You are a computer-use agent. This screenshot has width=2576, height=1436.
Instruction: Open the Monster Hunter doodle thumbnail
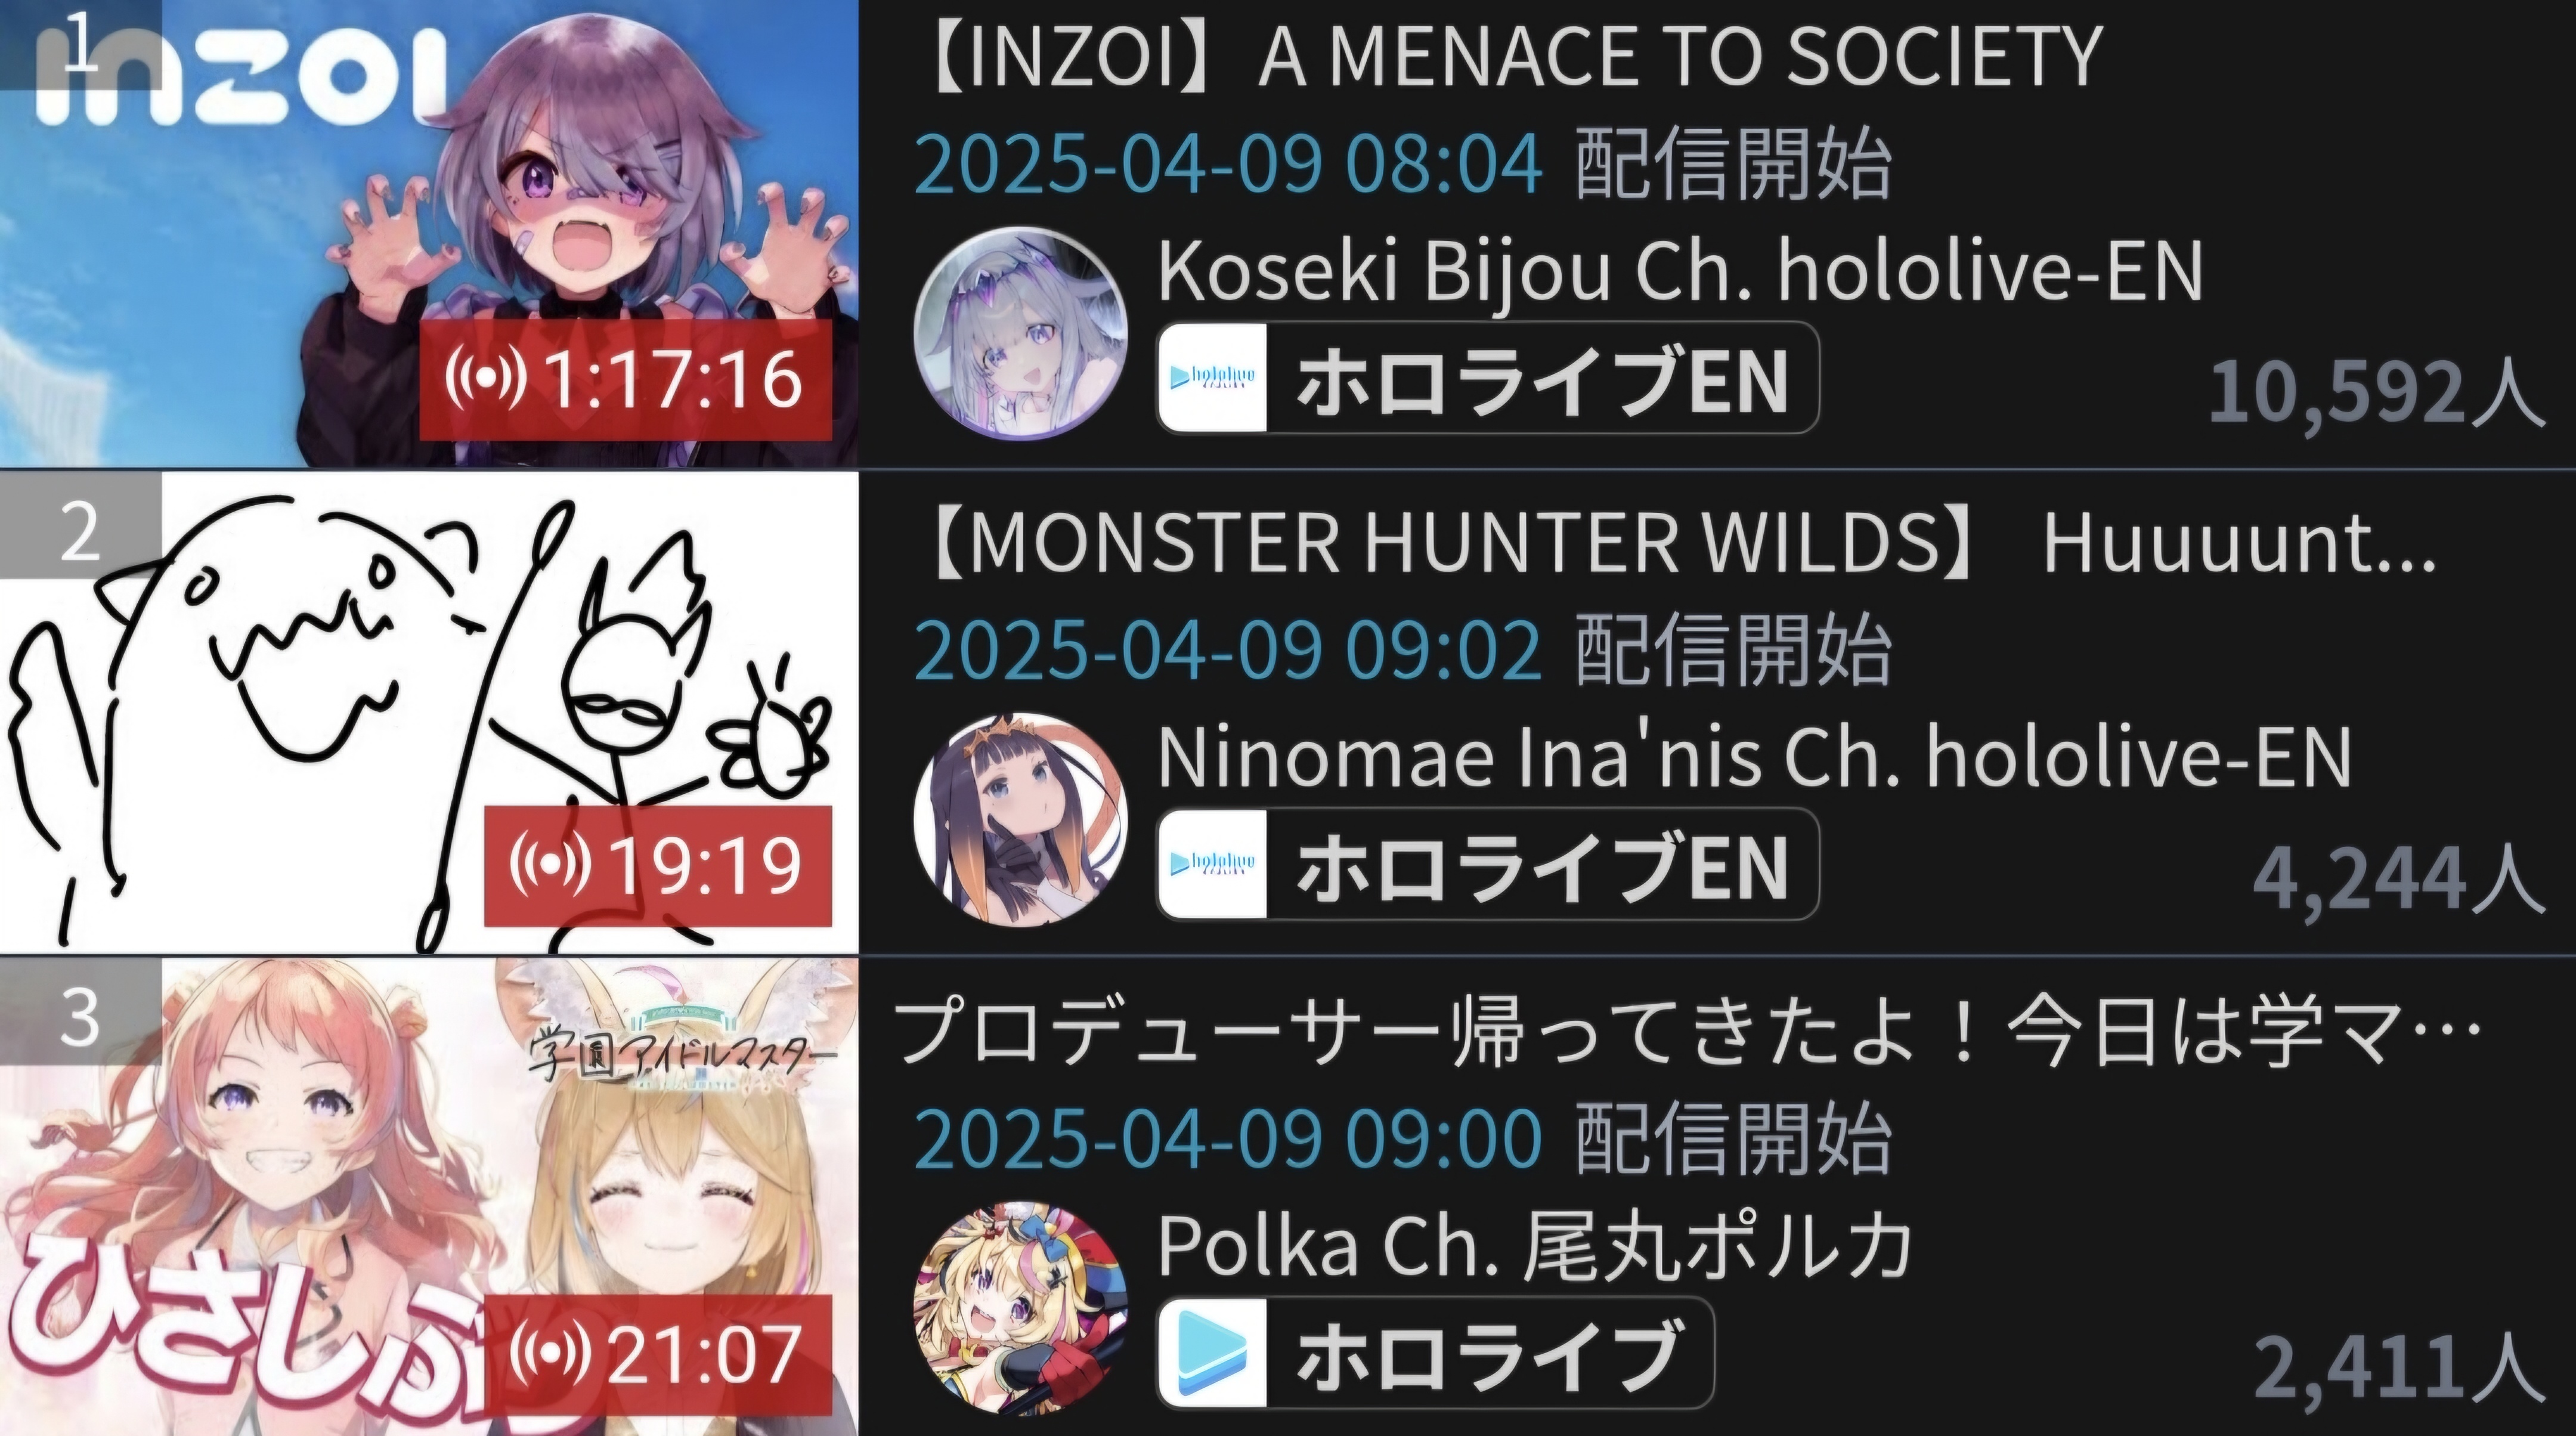429,712
